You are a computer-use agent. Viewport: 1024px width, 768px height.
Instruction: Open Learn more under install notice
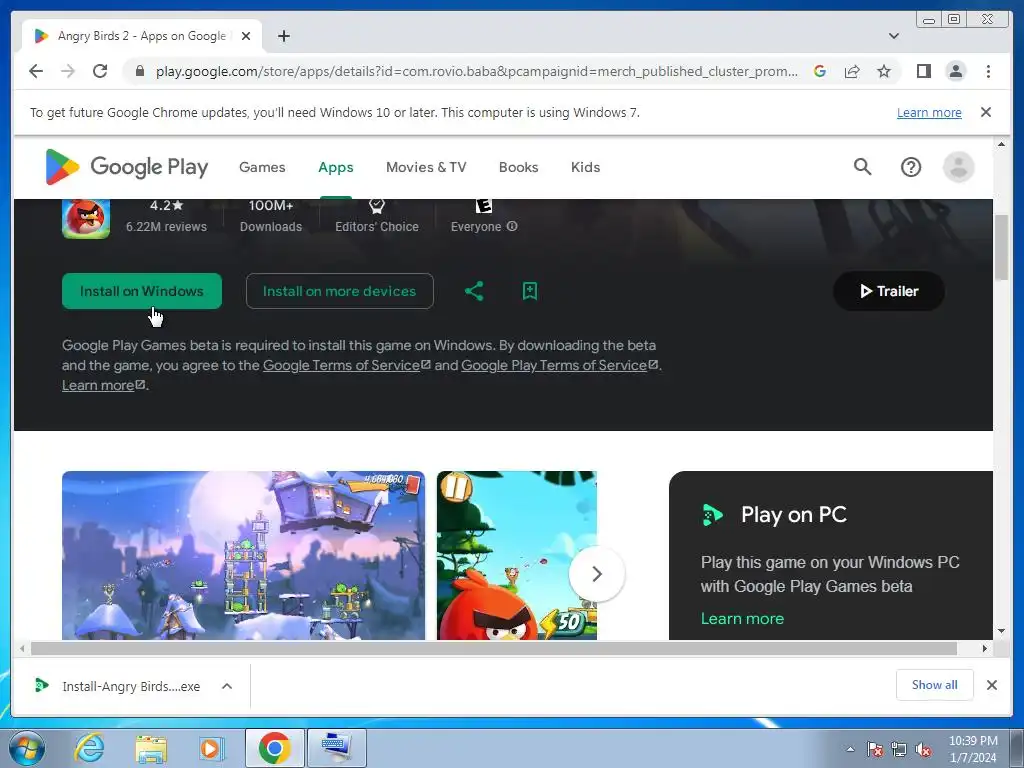pyautogui.click(x=103, y=385)
